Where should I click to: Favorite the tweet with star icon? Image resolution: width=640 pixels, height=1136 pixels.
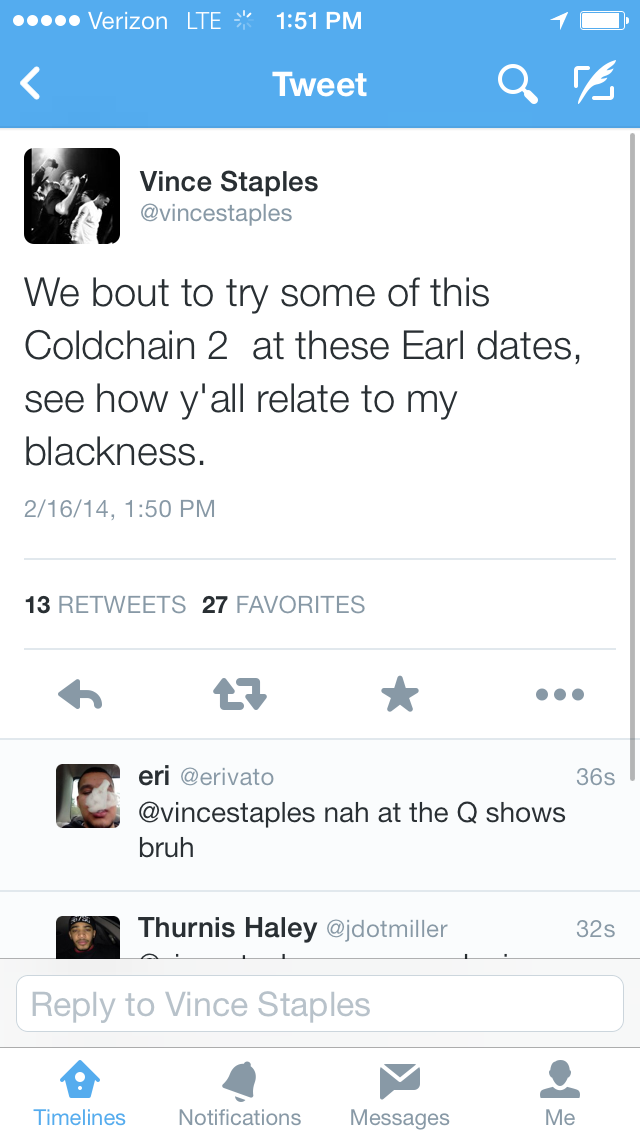click(400, 694)
